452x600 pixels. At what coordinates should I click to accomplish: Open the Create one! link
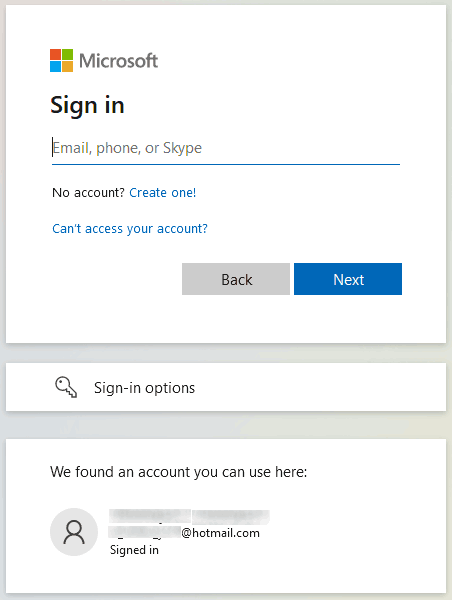click(x=163, y=192)
